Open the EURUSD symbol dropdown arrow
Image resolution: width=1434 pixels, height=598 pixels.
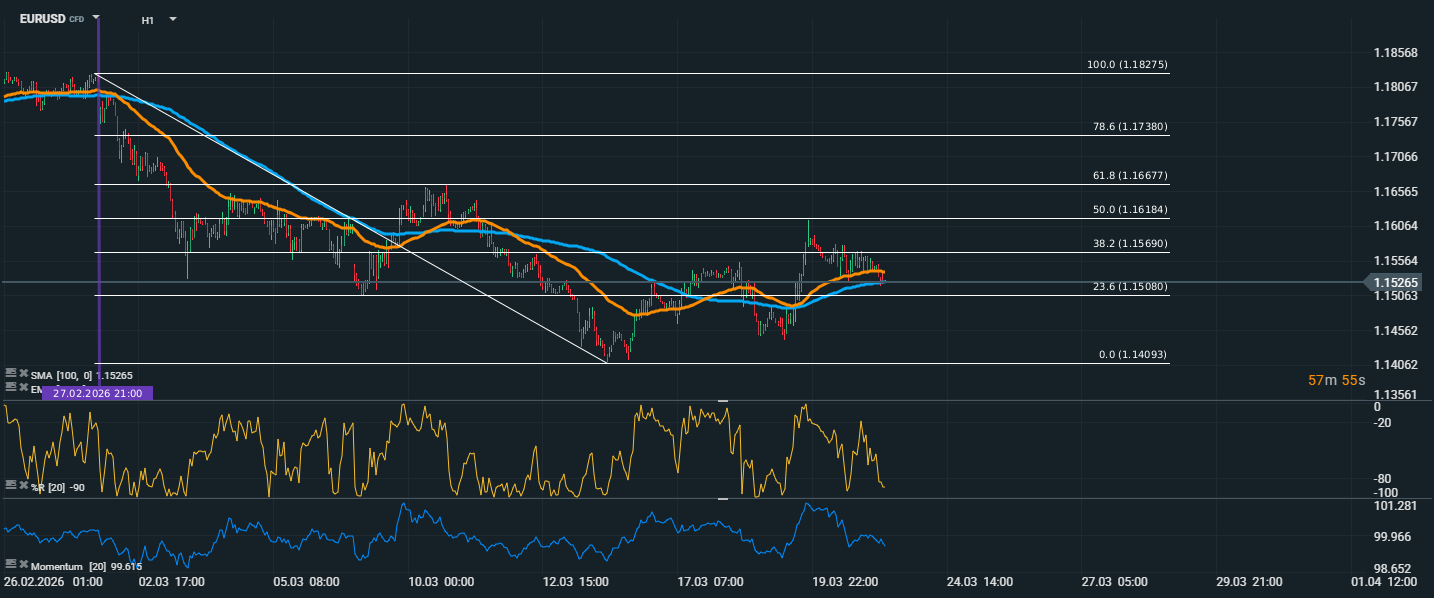click(x=96, y=18)
